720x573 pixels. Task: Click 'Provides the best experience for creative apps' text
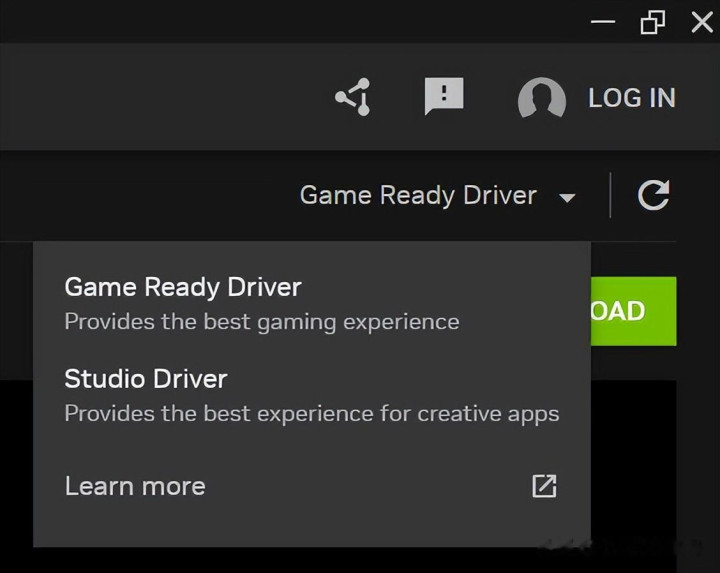311,413
